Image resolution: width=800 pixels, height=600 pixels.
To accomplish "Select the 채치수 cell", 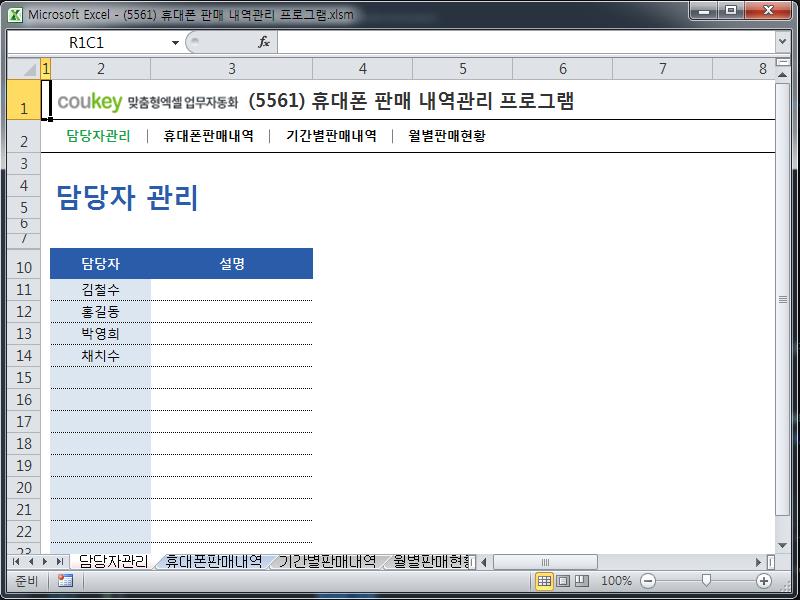I will click(x=101, y=356).
